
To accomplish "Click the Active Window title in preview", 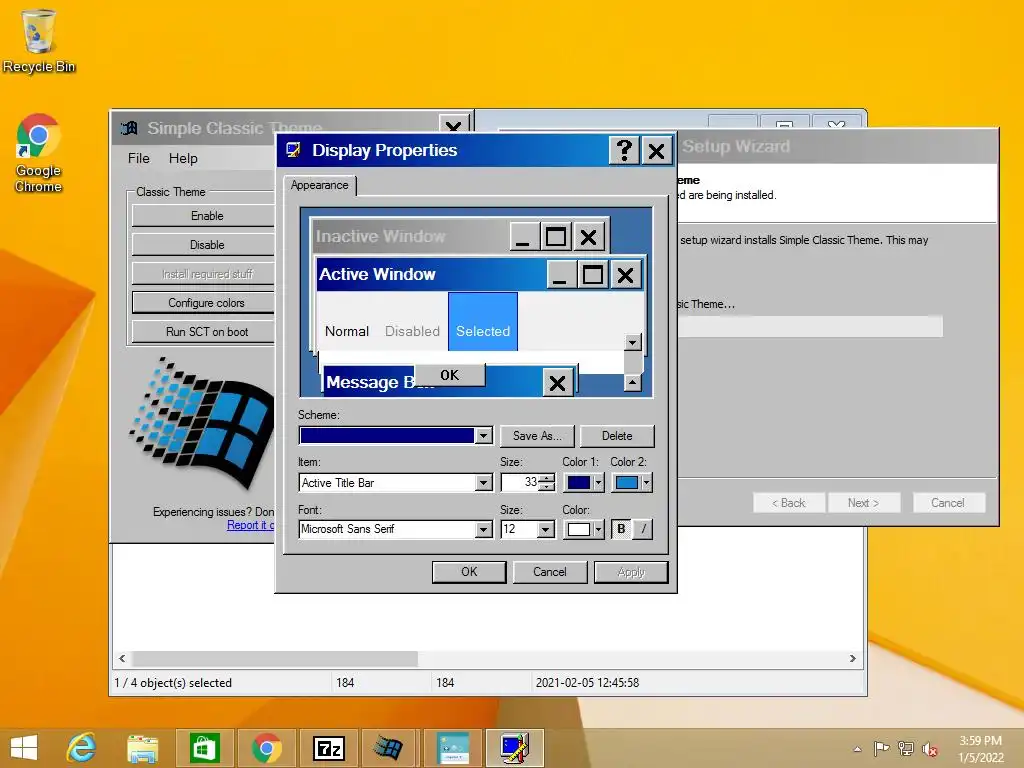I will point(377,274).
